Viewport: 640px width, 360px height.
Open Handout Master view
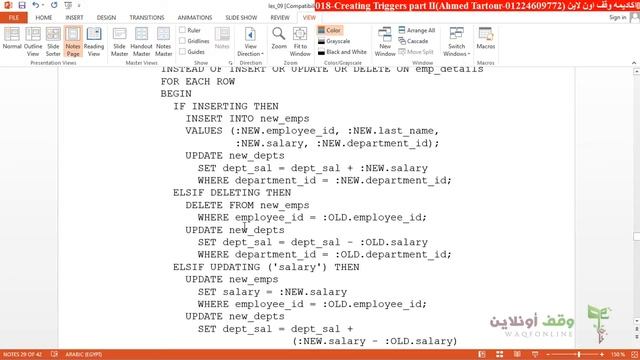click(x=141, y=41)
